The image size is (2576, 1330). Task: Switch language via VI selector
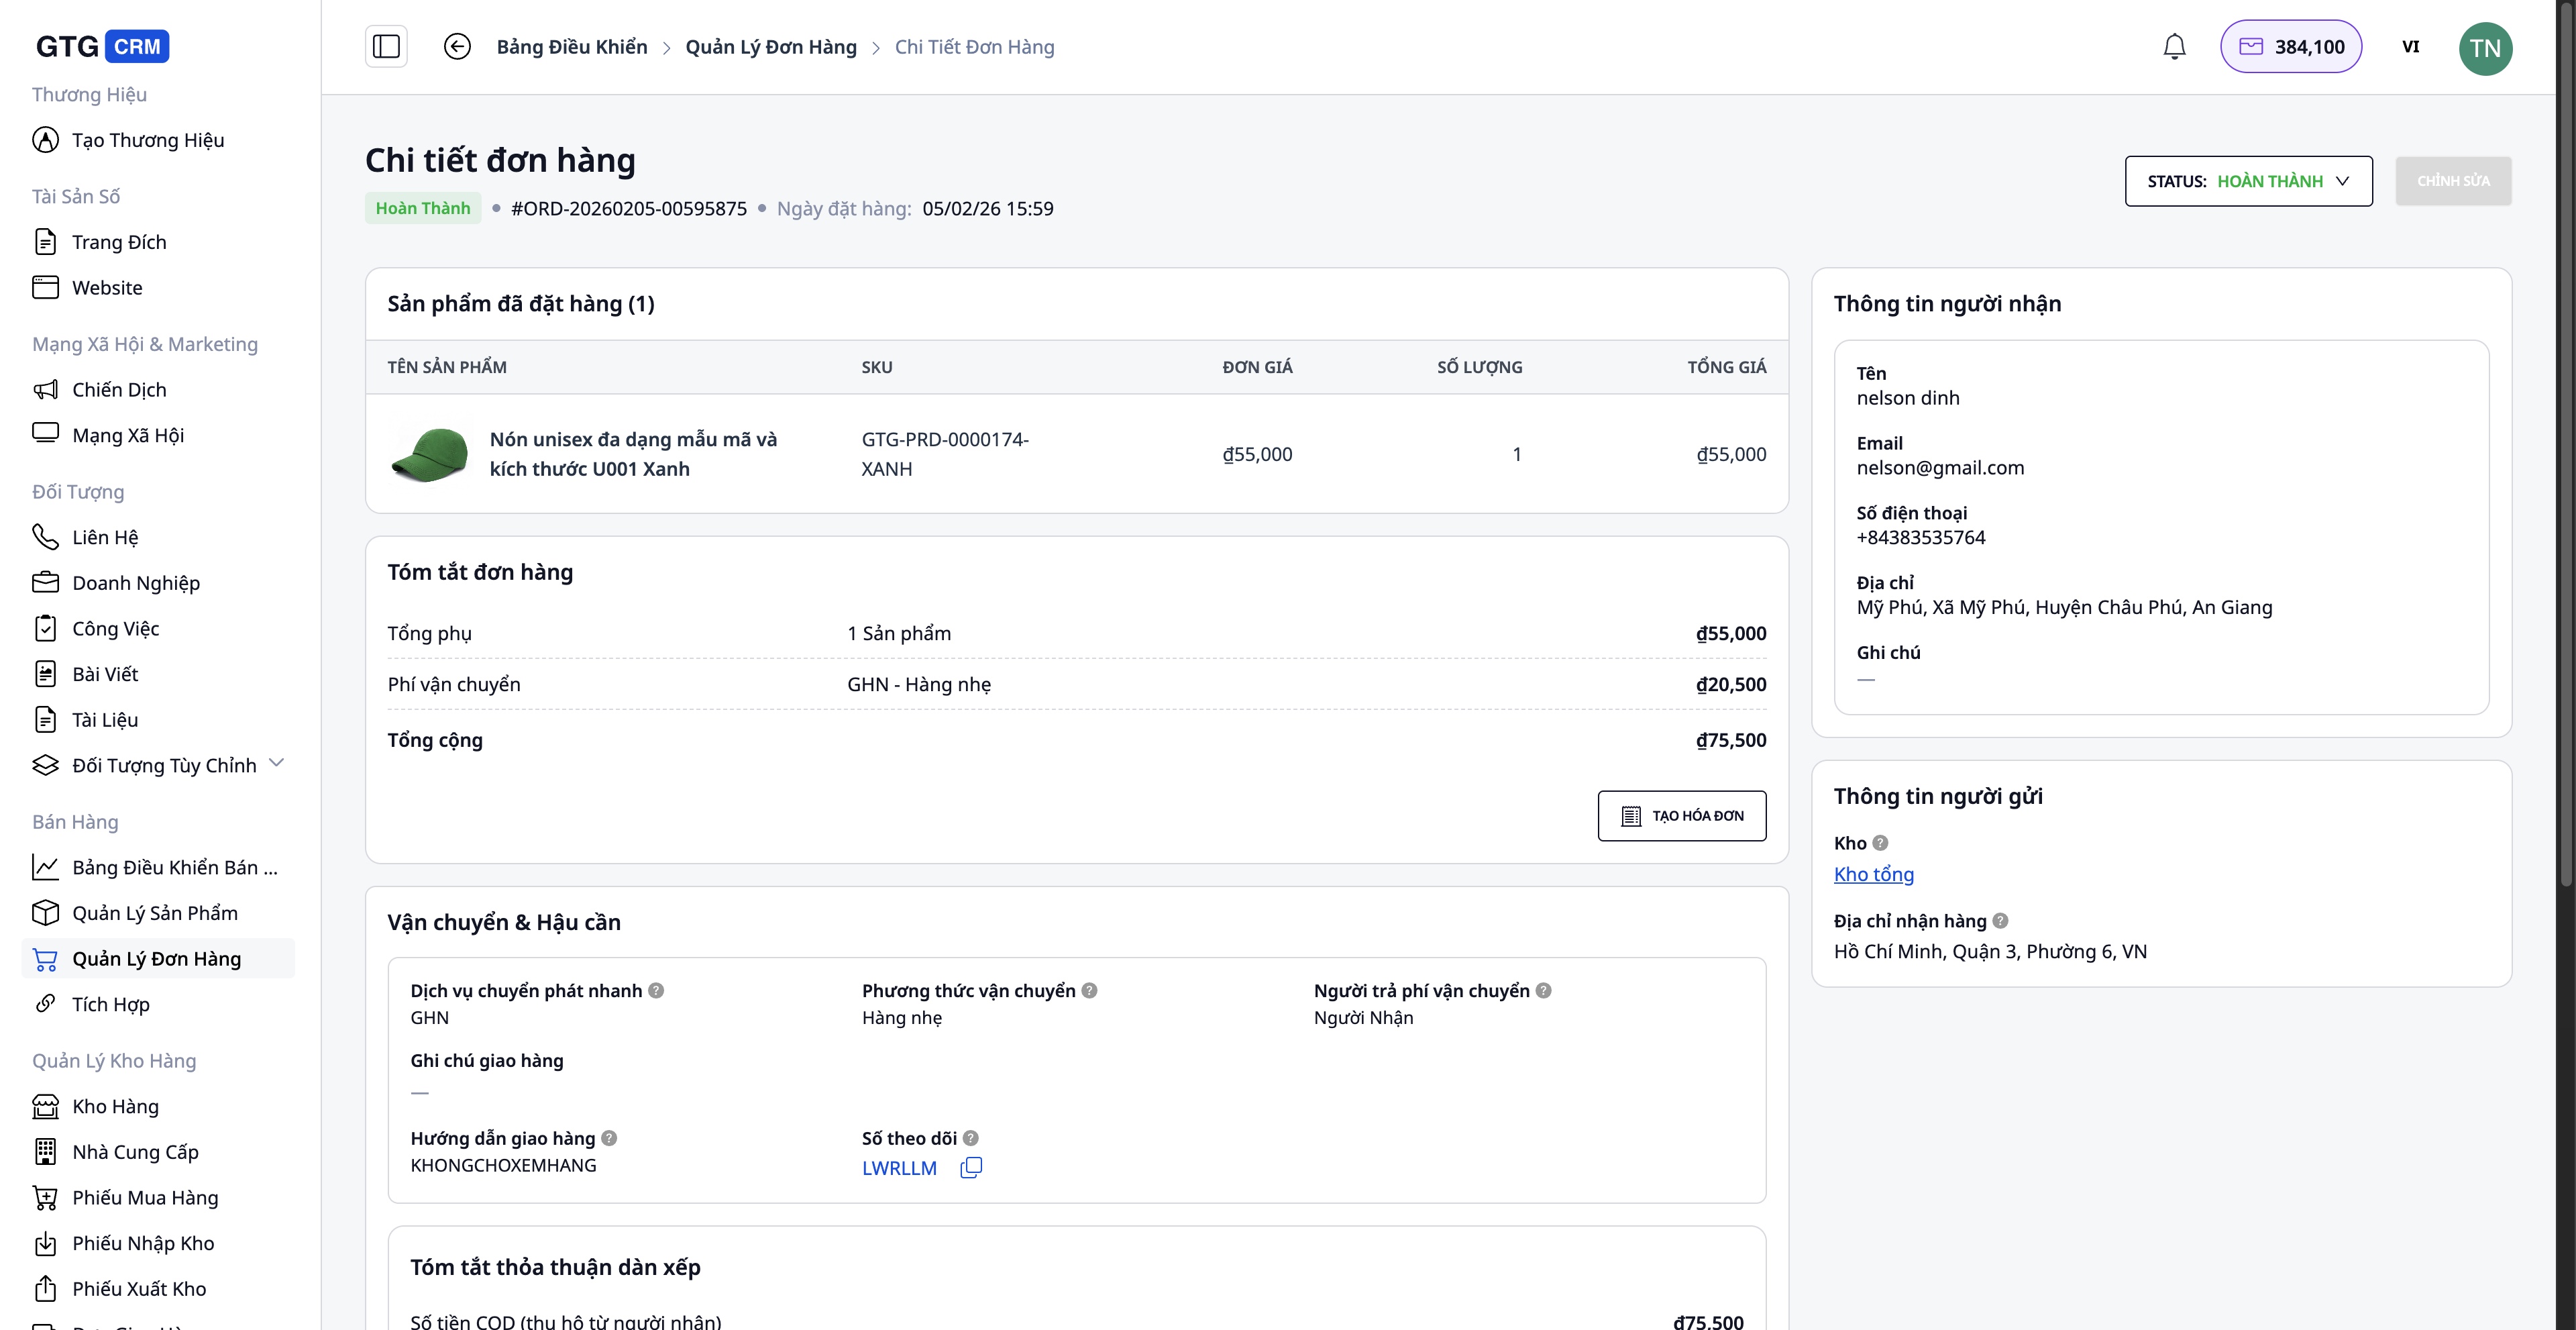click(2410, 47)
